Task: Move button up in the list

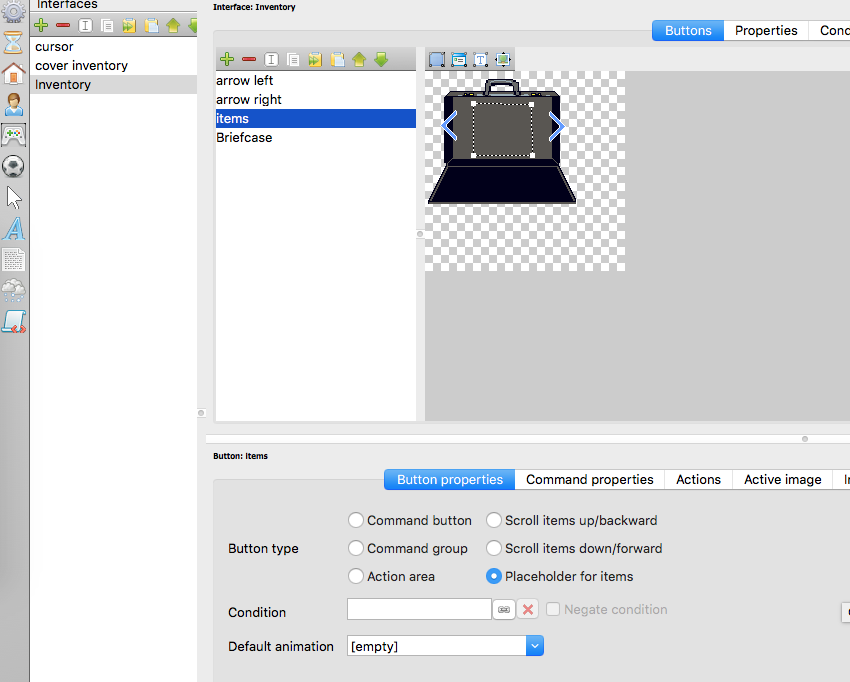Action: point(359,59)
